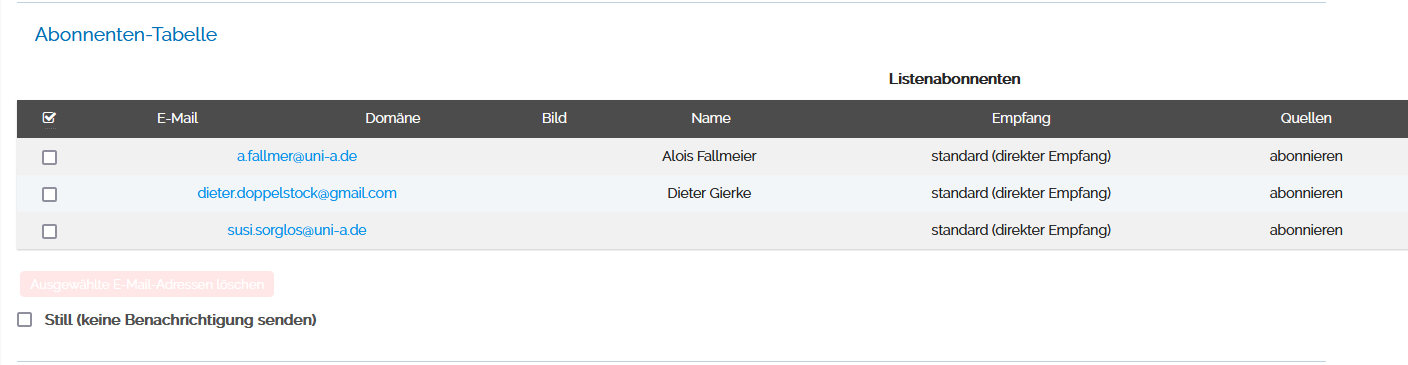The height and width of the screenshot is (365, 1408).
Task: Click abonnieren in the susi.sorglos row
Action: [1306, 230]
